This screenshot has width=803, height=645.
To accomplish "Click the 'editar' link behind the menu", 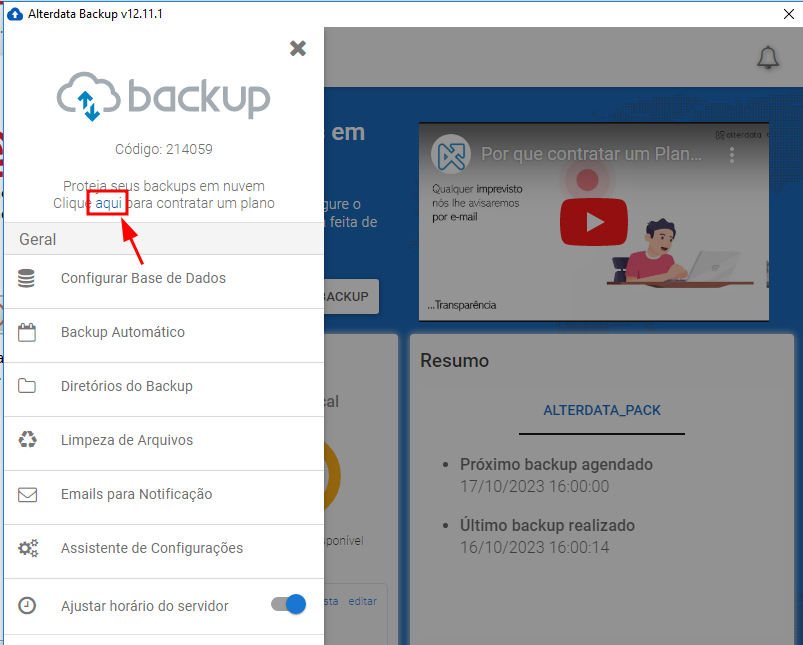I will click(363, 601).
